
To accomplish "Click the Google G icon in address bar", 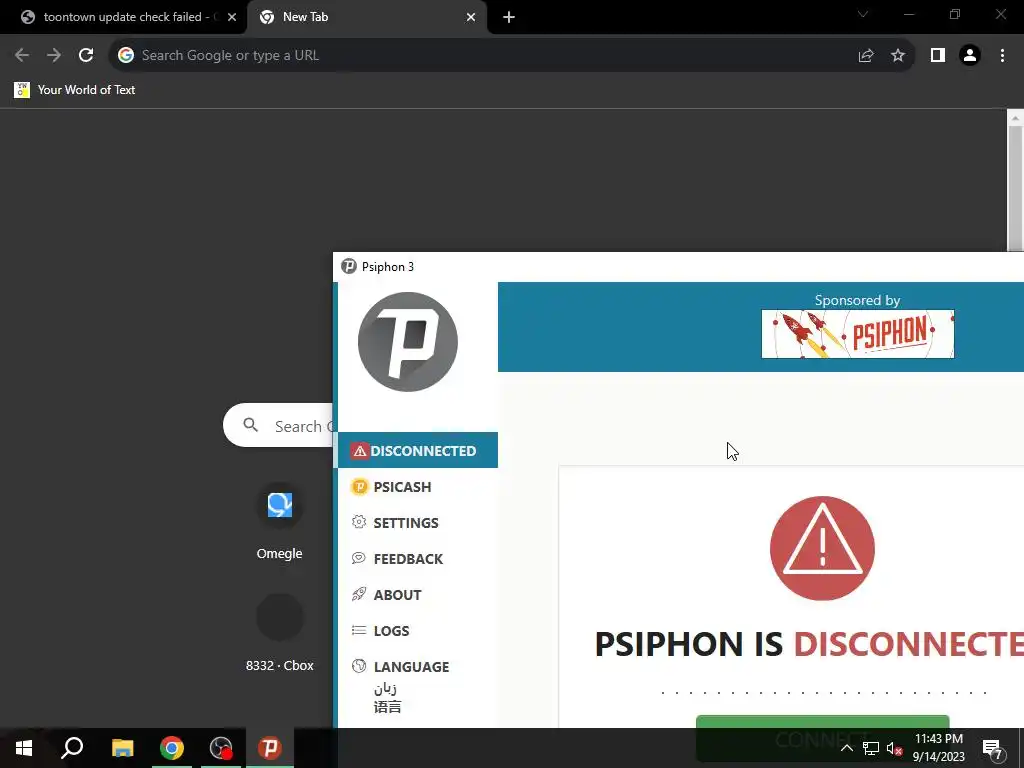I will point(125,55).
